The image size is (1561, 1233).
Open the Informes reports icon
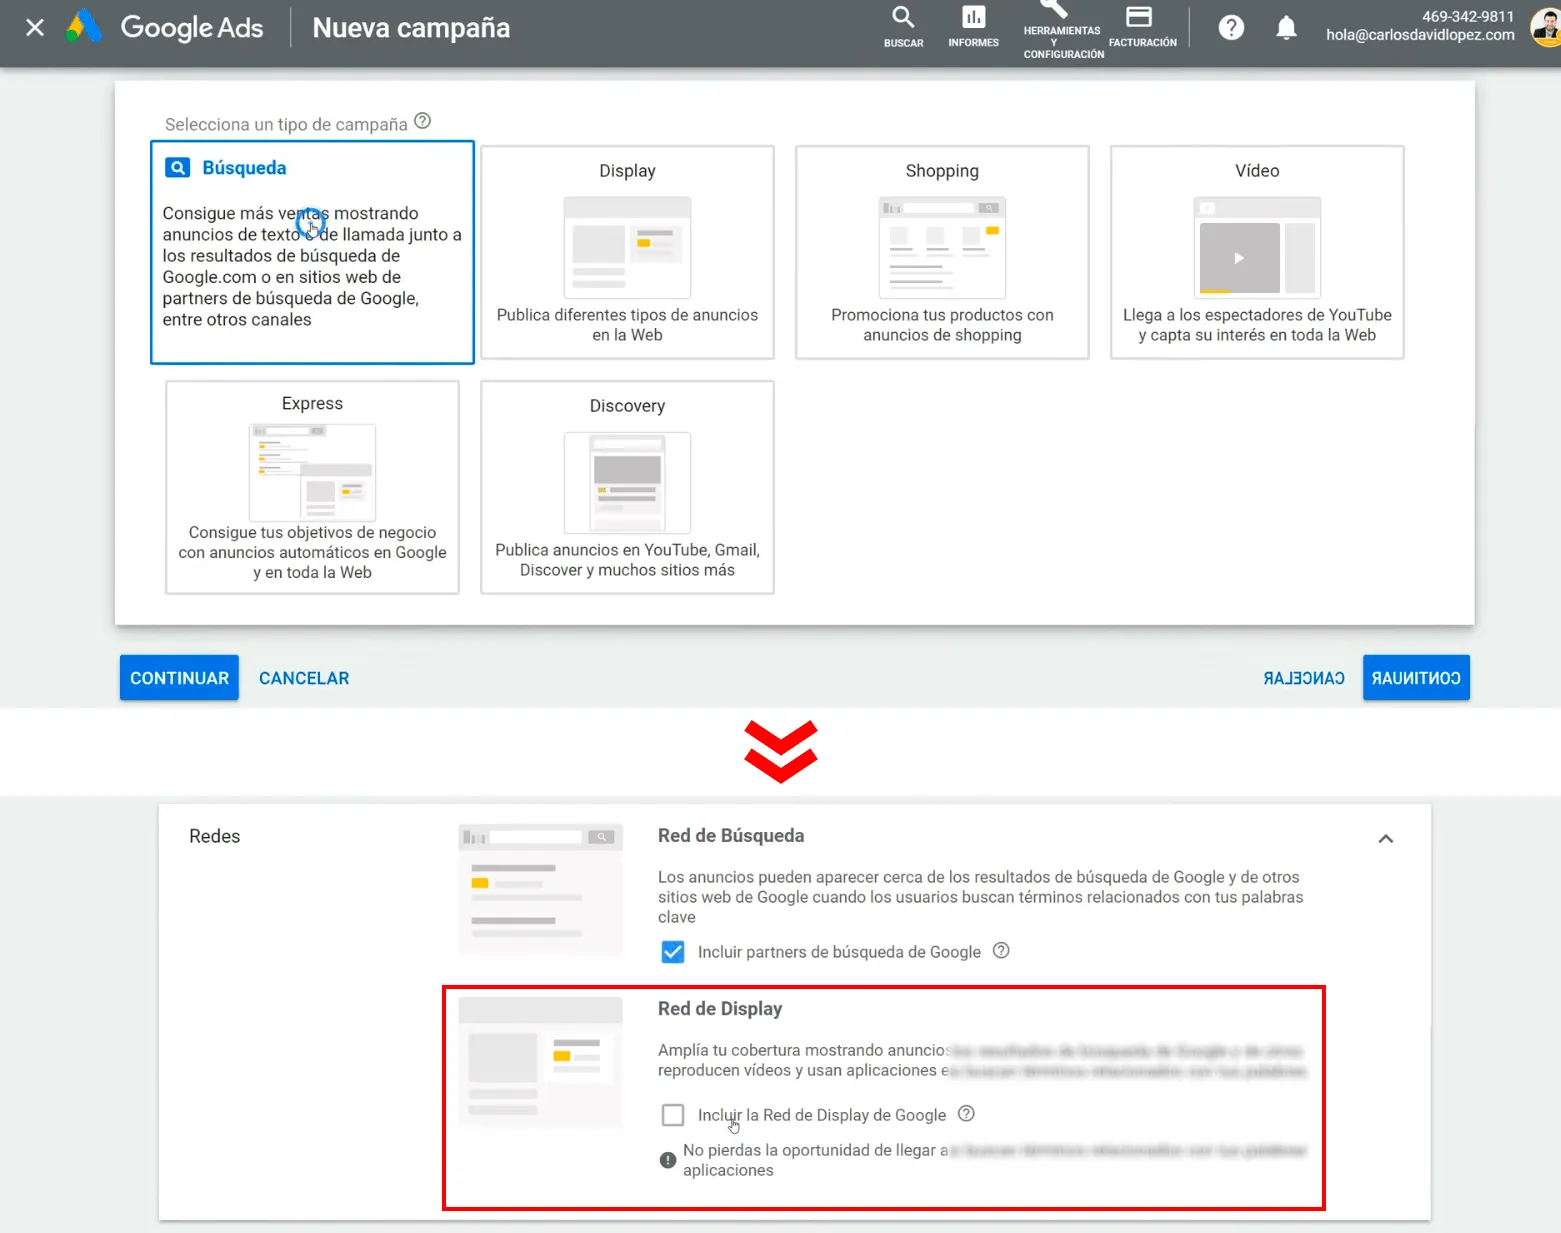pyautogui.click(x=973, y=27)
